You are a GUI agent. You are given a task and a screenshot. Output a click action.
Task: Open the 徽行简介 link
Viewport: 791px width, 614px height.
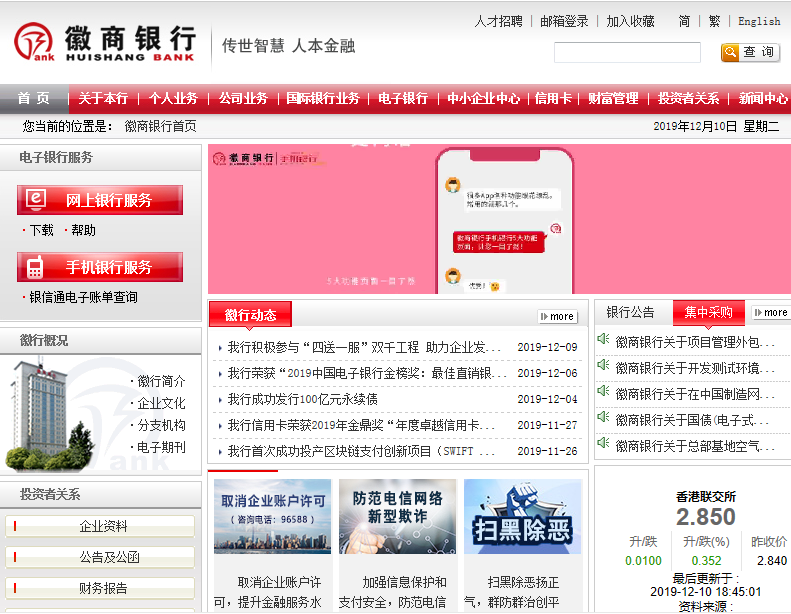tap(161, 381)
